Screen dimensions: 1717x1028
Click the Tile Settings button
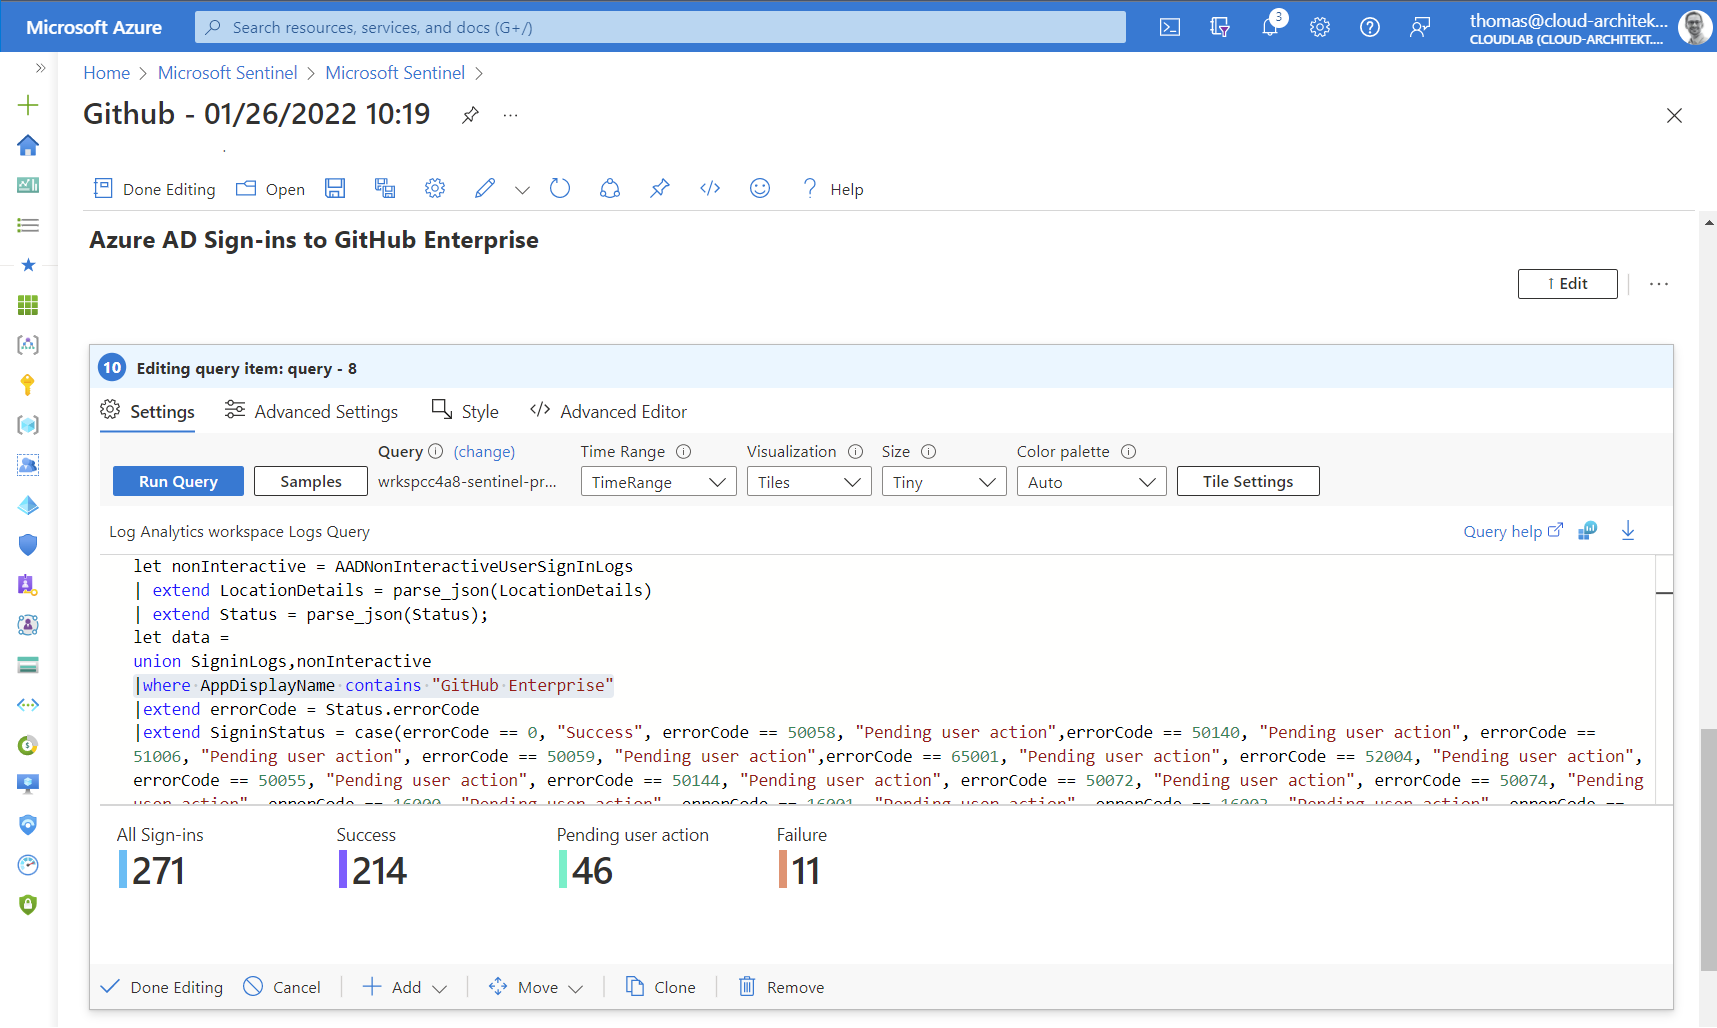[x=1248, y=481]
